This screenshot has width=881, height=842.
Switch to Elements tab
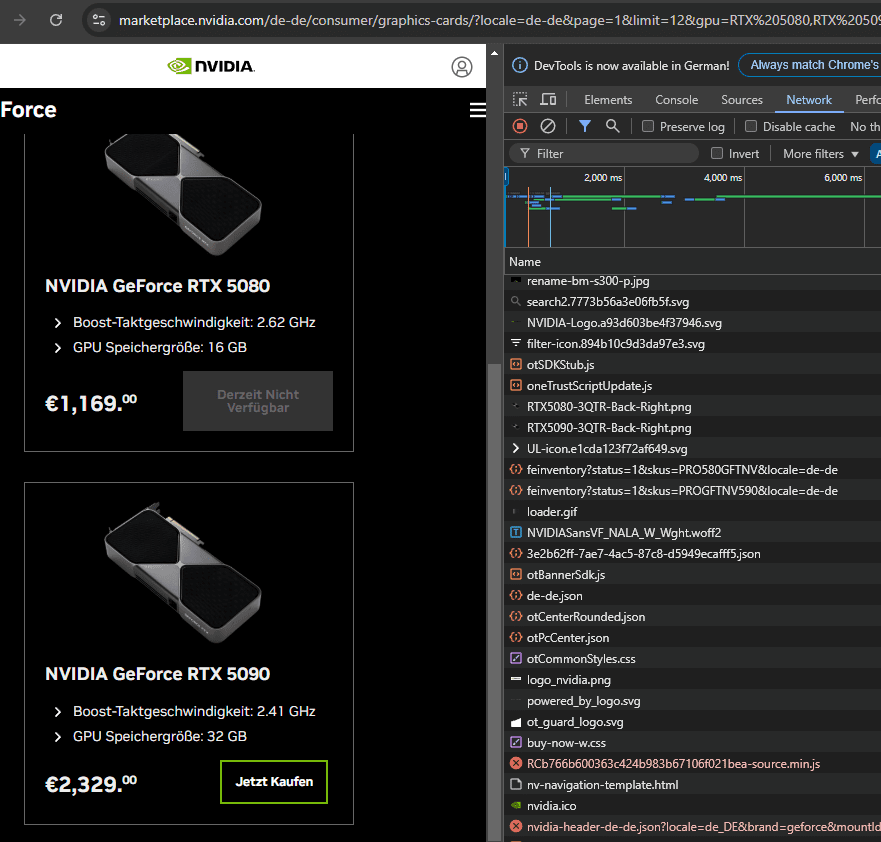pyautogui.click(x=608, y=99)
